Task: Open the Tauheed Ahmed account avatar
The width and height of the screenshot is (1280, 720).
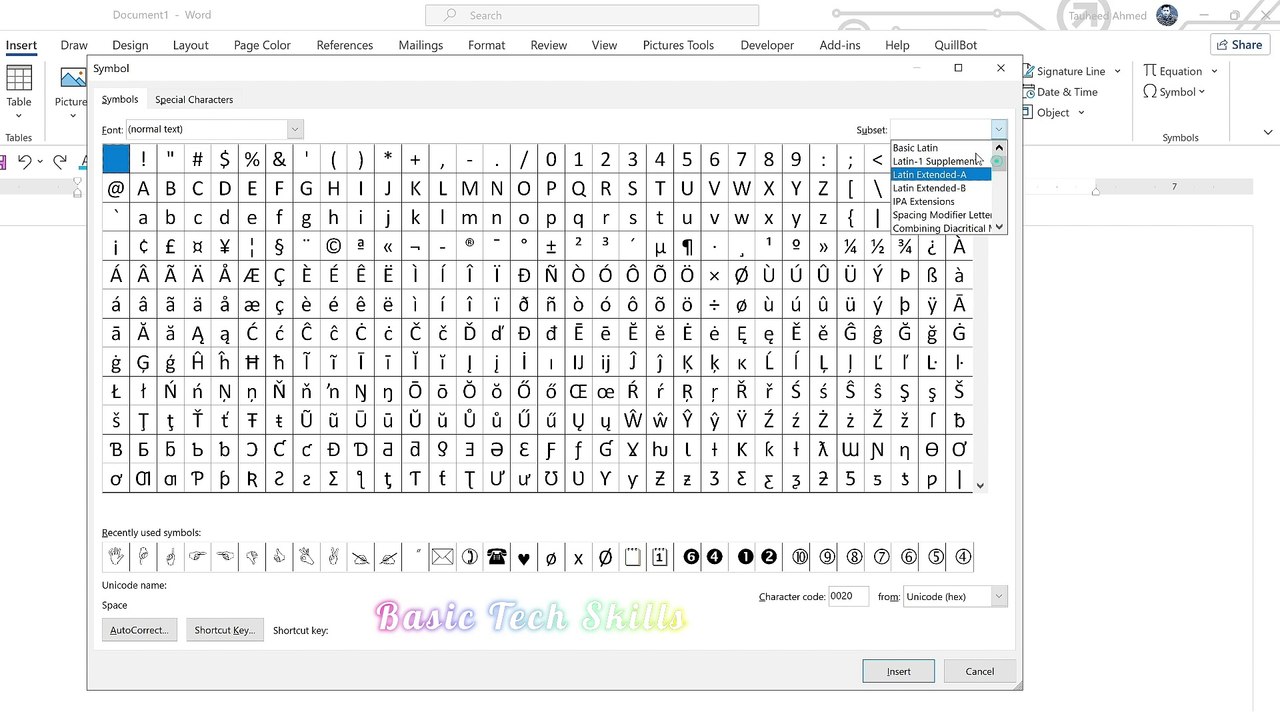Action: (1167, 15)
